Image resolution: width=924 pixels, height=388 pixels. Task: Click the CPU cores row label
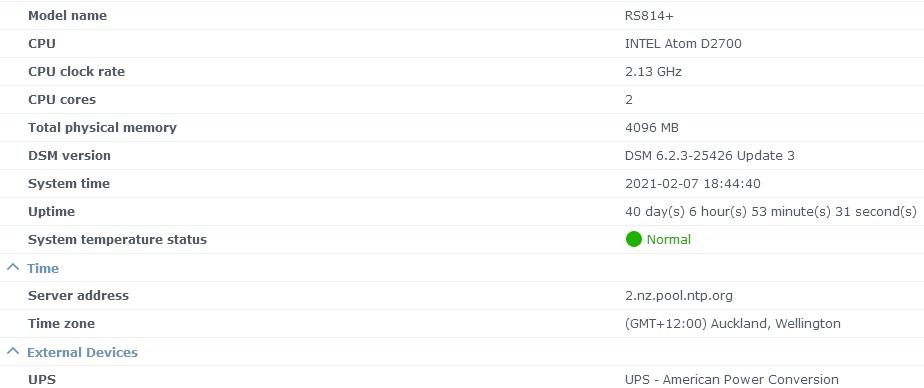(x=62, y=100)
